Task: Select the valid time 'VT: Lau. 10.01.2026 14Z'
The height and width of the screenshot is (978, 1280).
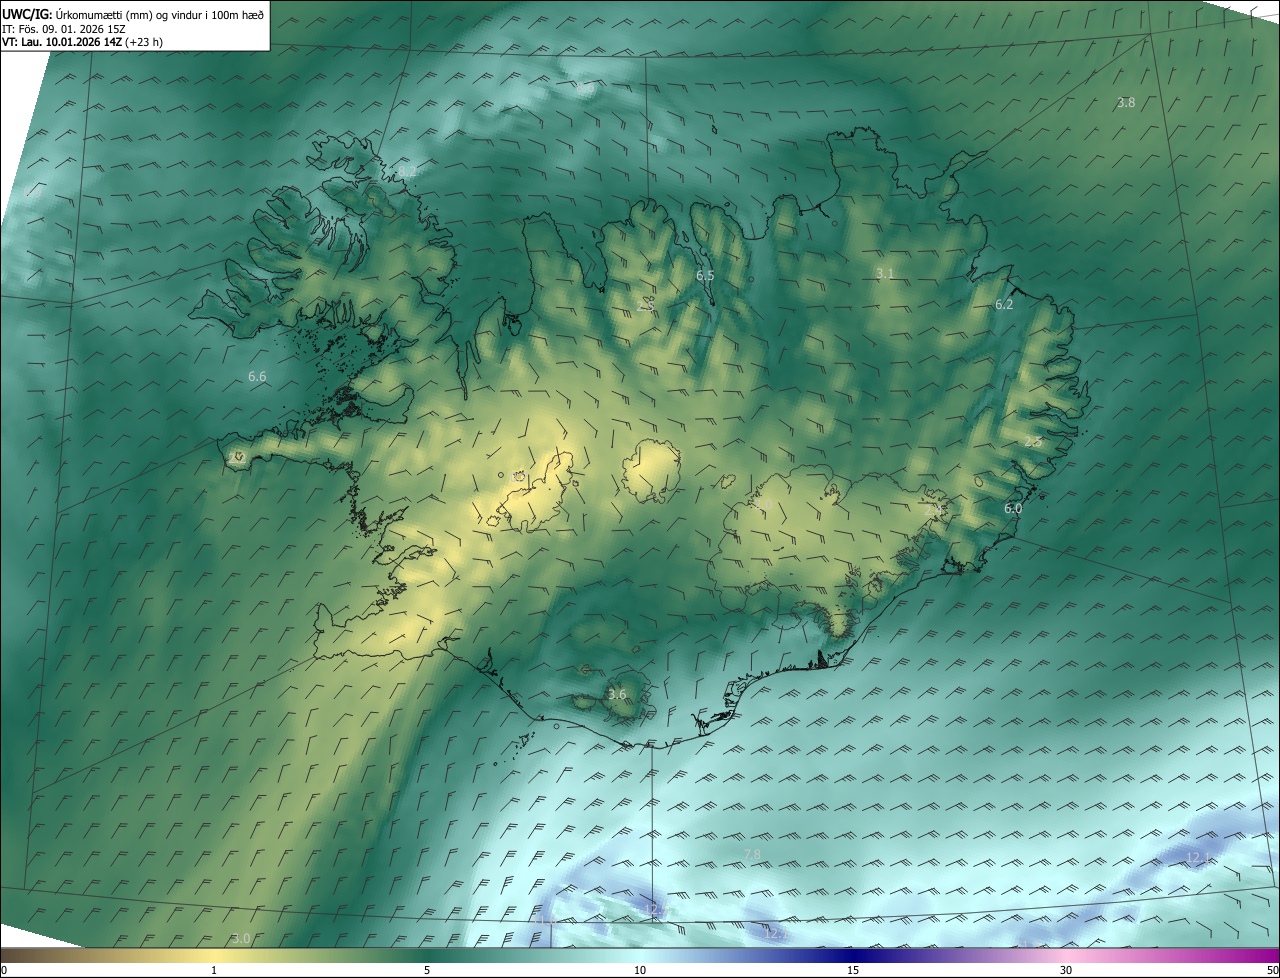Action: (62, 42)
